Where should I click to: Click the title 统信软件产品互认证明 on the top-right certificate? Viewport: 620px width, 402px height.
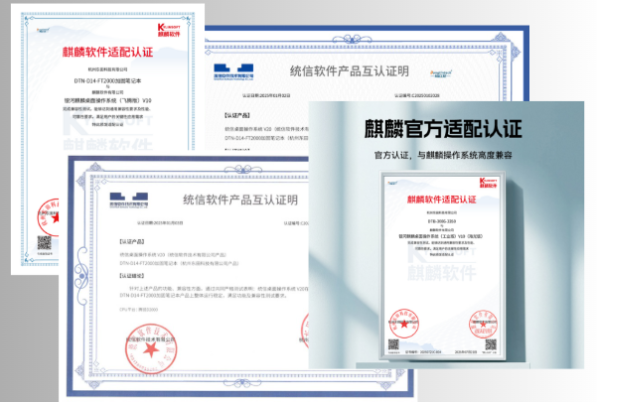tap(350, 71)
